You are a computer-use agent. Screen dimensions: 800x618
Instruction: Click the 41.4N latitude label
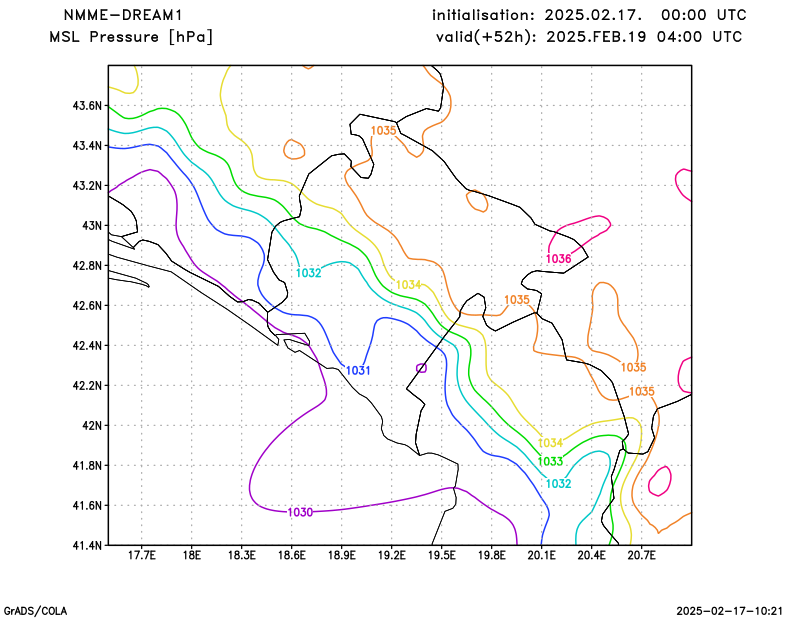tap(87, 546)
